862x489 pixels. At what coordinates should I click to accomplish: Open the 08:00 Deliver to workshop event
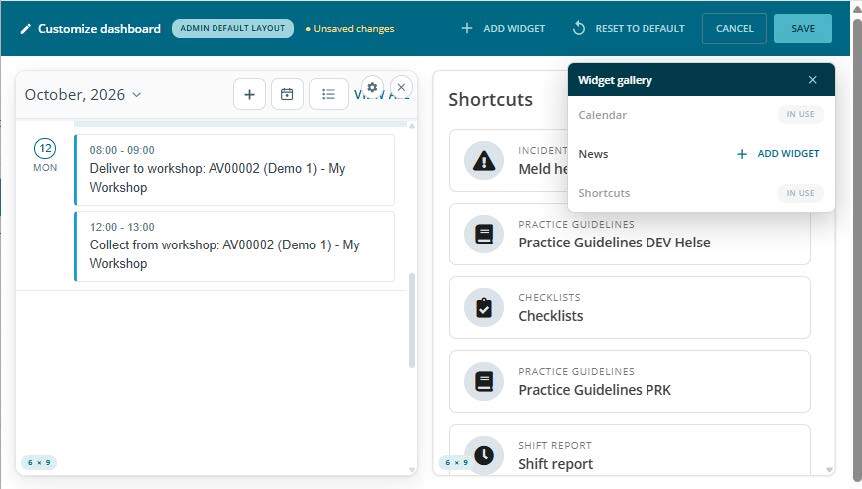(x=235, y=170)
